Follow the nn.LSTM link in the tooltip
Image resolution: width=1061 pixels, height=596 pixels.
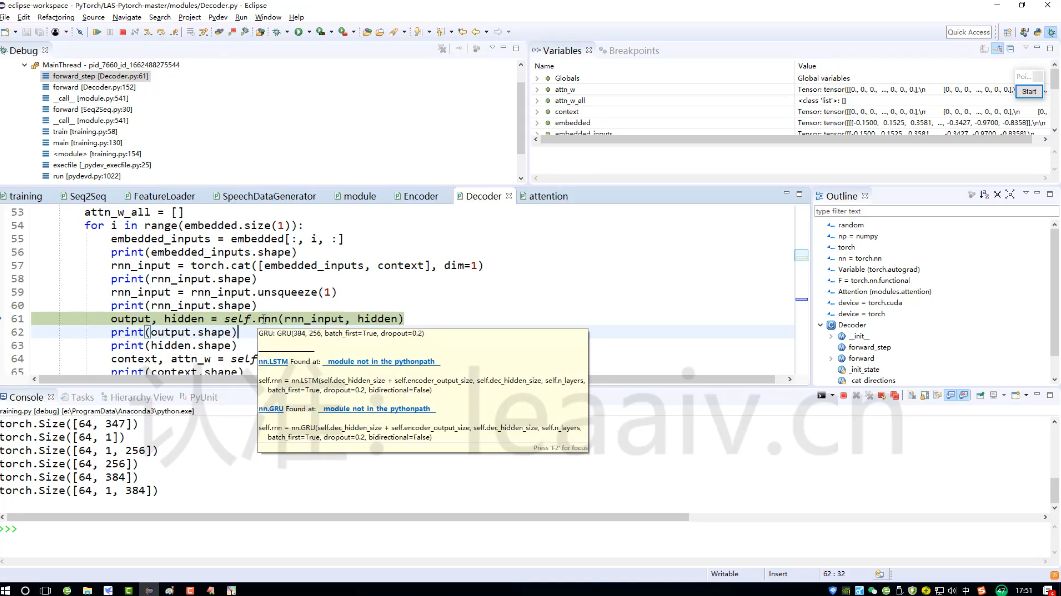point(273,361)
